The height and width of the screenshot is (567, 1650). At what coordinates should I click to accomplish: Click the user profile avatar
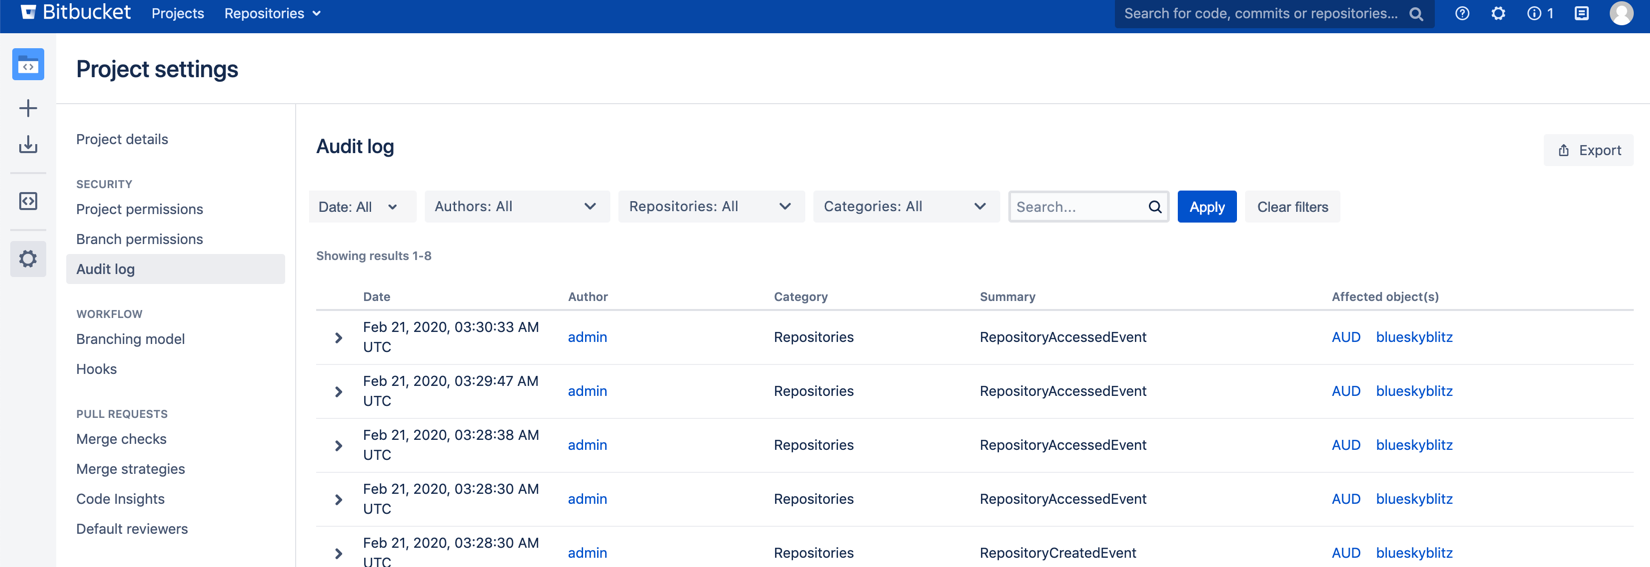pos(1621,14)
